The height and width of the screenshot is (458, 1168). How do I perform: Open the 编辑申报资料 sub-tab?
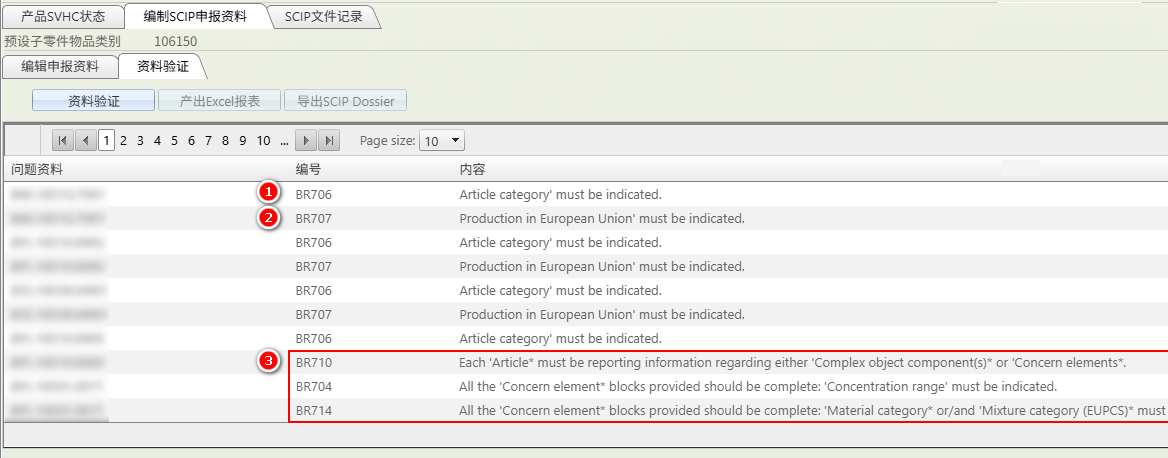click(x=60, y=67)
